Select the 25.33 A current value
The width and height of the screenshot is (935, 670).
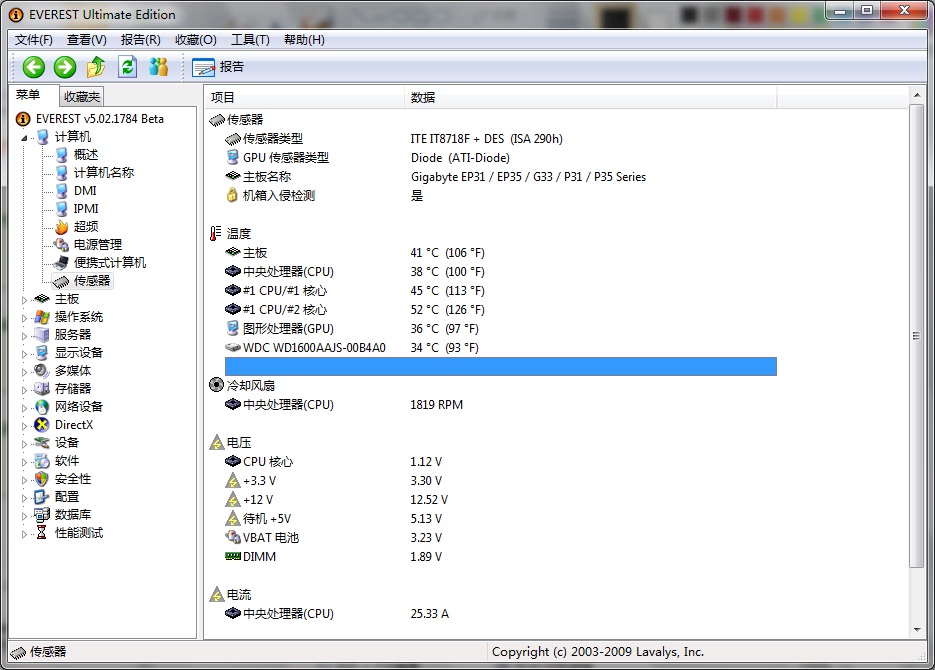click(429, 614)
